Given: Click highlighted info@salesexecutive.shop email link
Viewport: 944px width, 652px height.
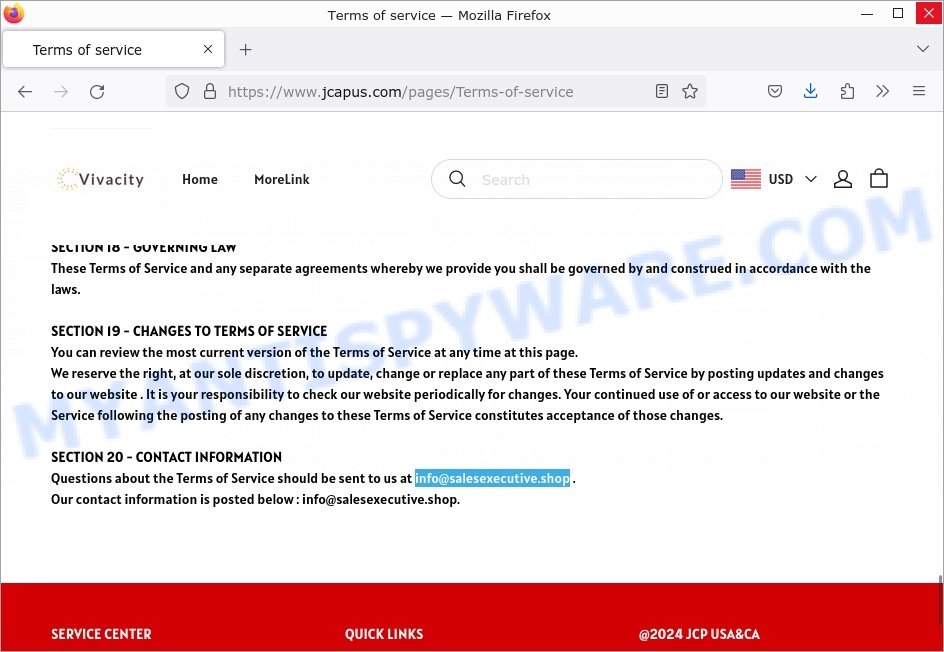Looking at the screenshot, I should coord(492,479).
